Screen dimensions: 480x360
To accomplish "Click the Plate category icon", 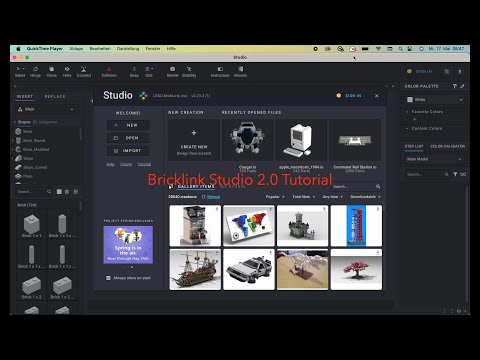I will (18, 176).
